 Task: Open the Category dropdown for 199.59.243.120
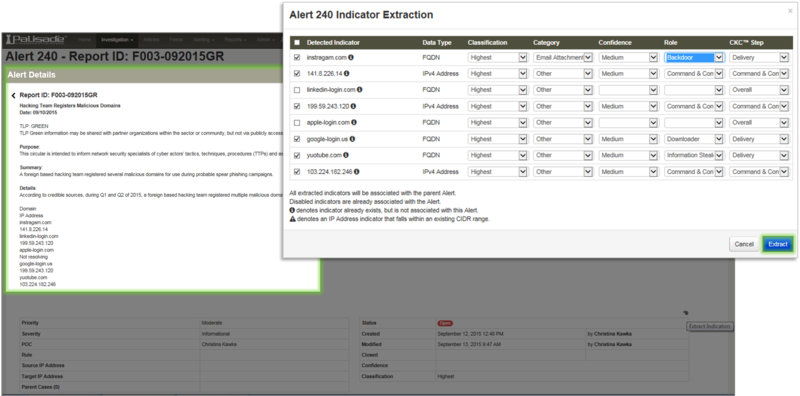pos(563,106)
